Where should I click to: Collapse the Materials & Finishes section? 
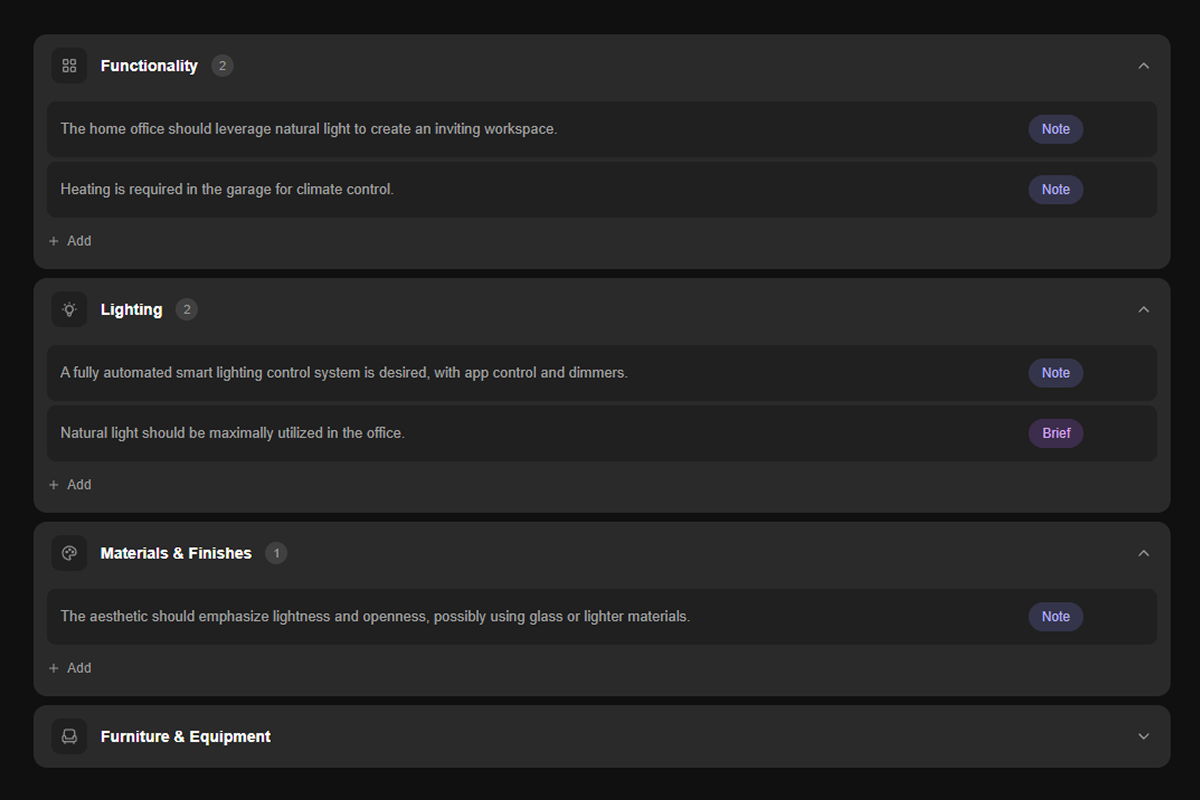coord(1144,553)
